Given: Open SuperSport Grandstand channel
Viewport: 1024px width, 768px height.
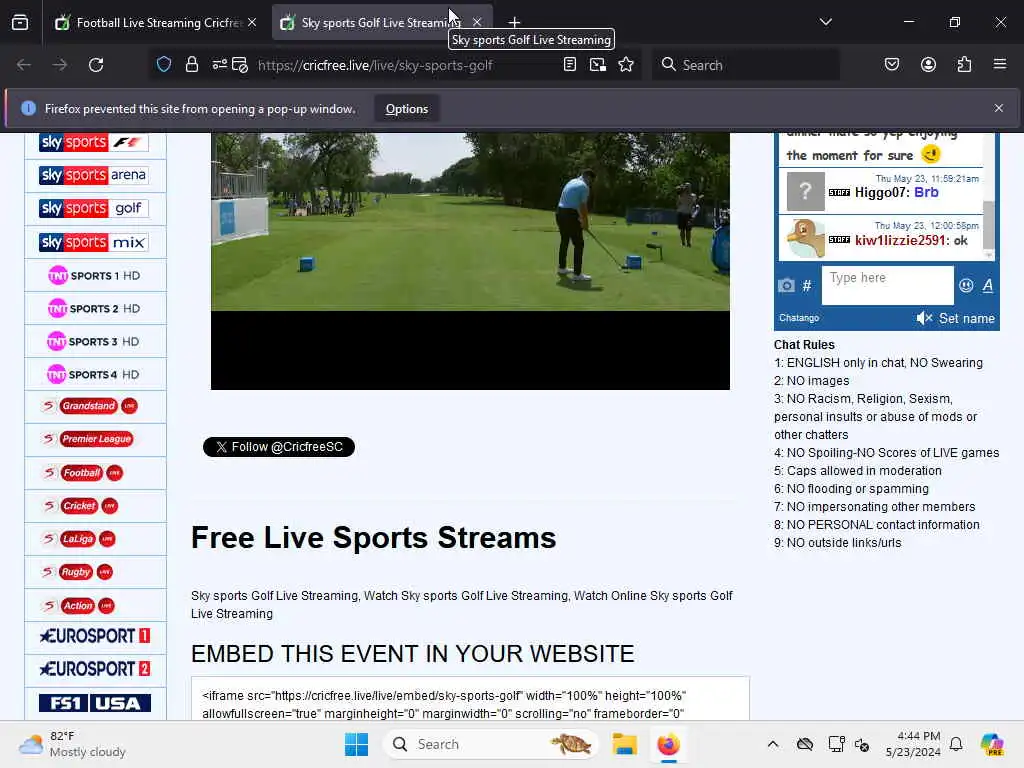Looking at the screenshot, I should (x=89, y=406).
